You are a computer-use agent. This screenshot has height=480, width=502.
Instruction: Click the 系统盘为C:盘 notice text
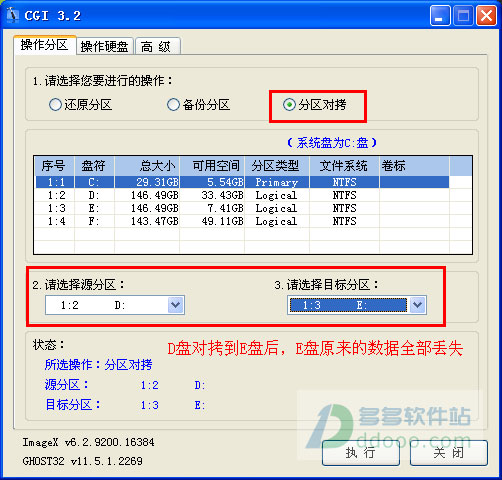click(332, 143)
